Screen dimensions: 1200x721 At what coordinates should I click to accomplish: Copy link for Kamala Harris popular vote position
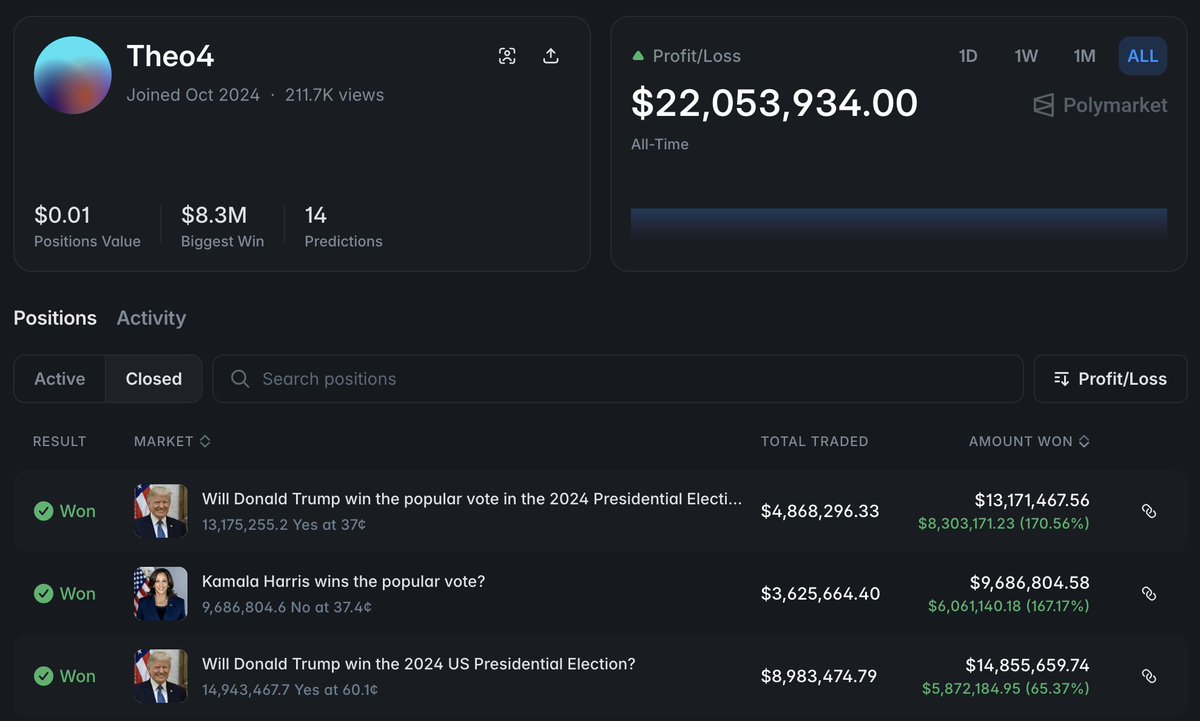1149,593
